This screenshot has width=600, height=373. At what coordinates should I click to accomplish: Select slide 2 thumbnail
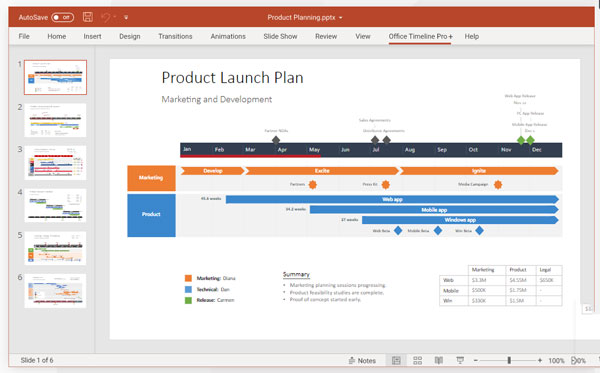coord(55,120)
